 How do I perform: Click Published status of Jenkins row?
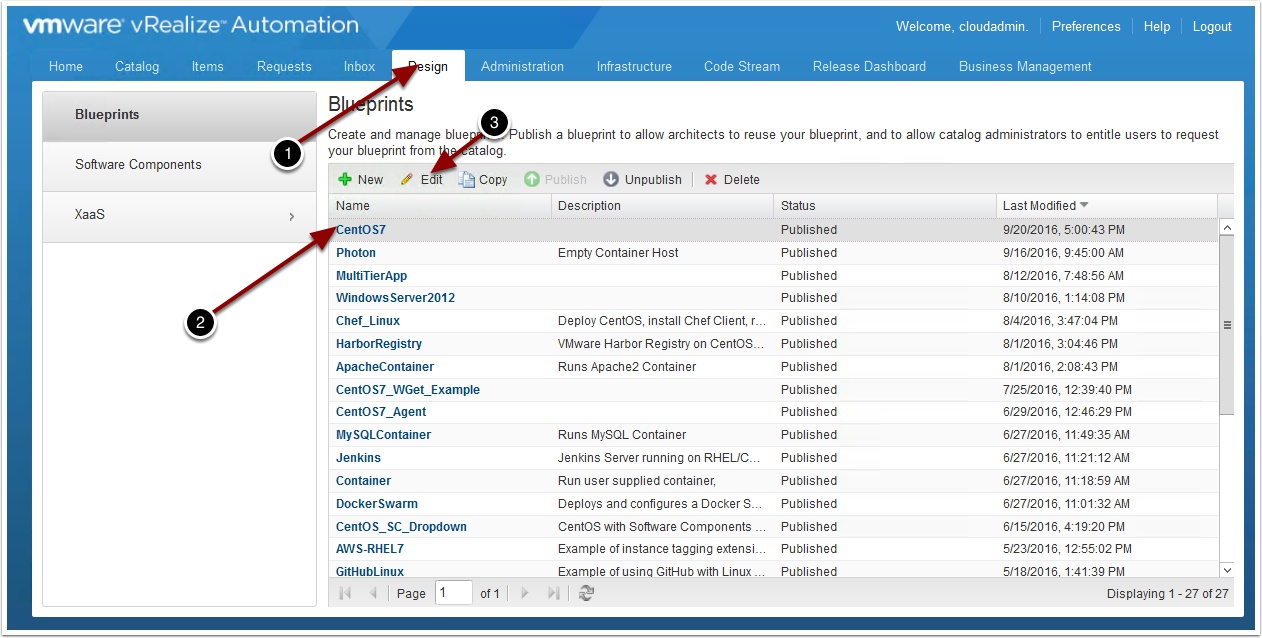809,458
